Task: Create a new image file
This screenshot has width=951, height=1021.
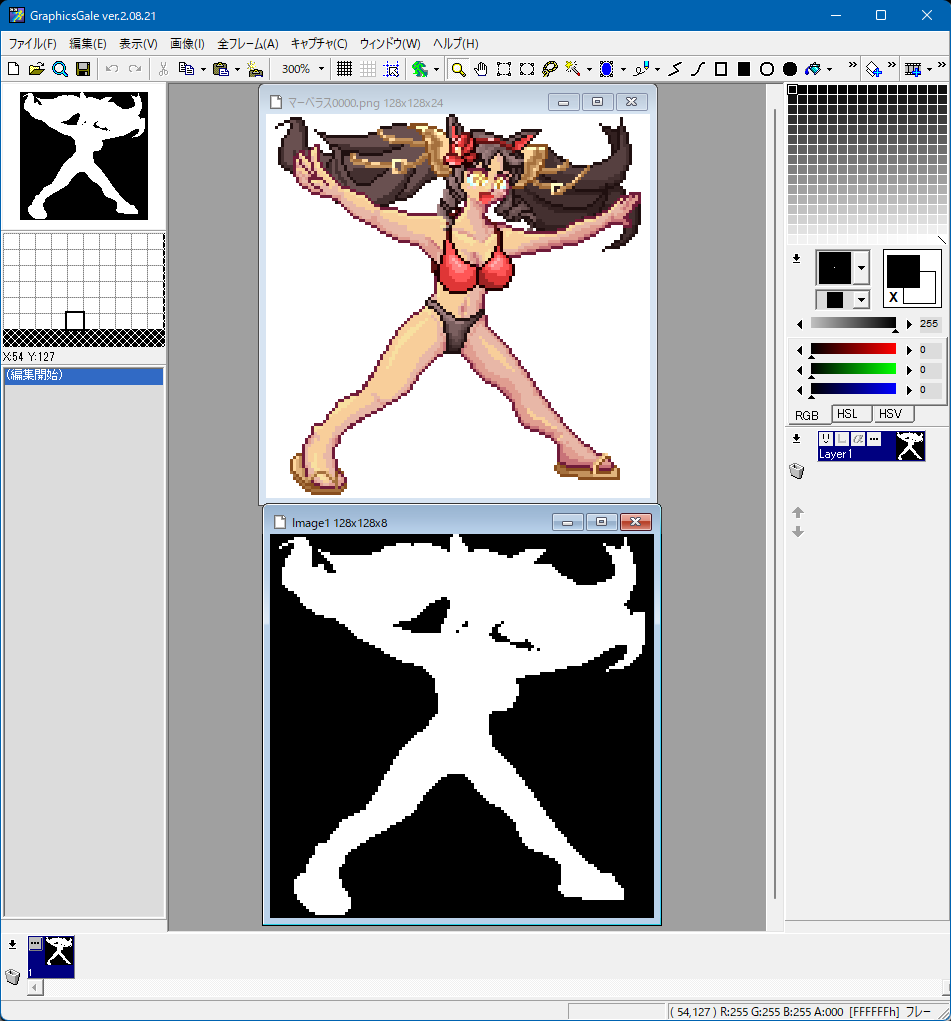Action: click(x=13, y=68)
